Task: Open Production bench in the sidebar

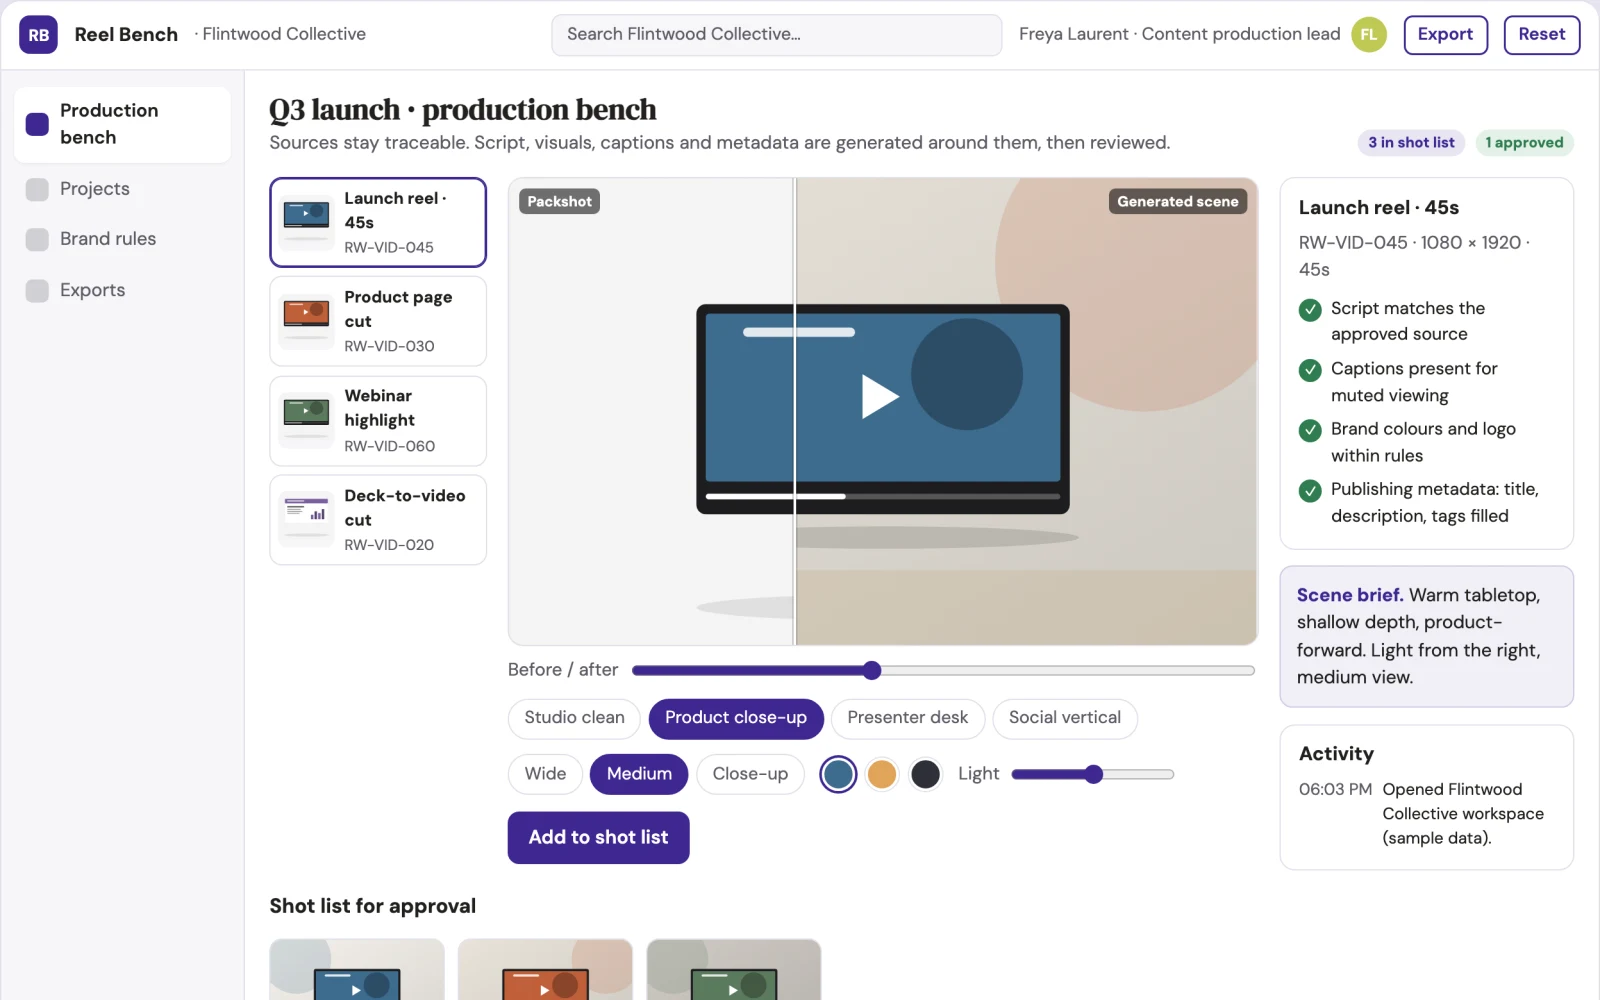Action: [x=122, y=124]
